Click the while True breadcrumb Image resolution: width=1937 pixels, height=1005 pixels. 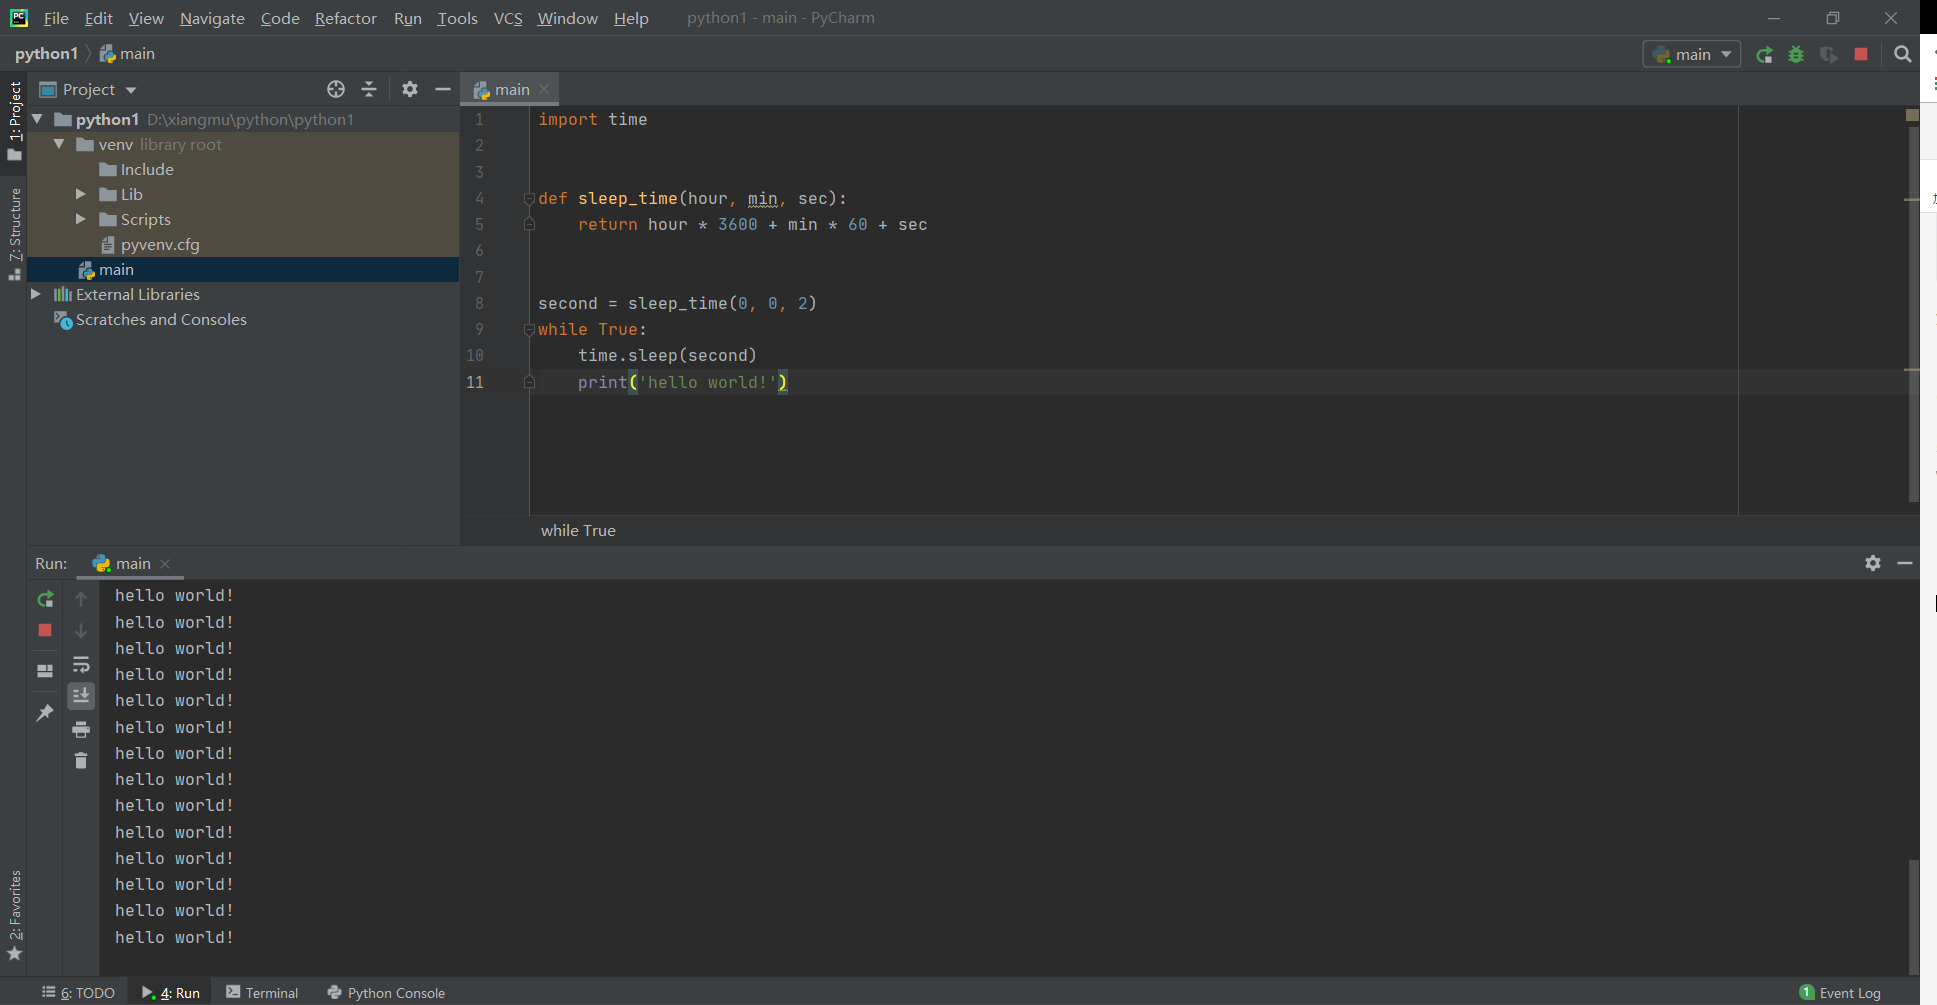point(577,530)
